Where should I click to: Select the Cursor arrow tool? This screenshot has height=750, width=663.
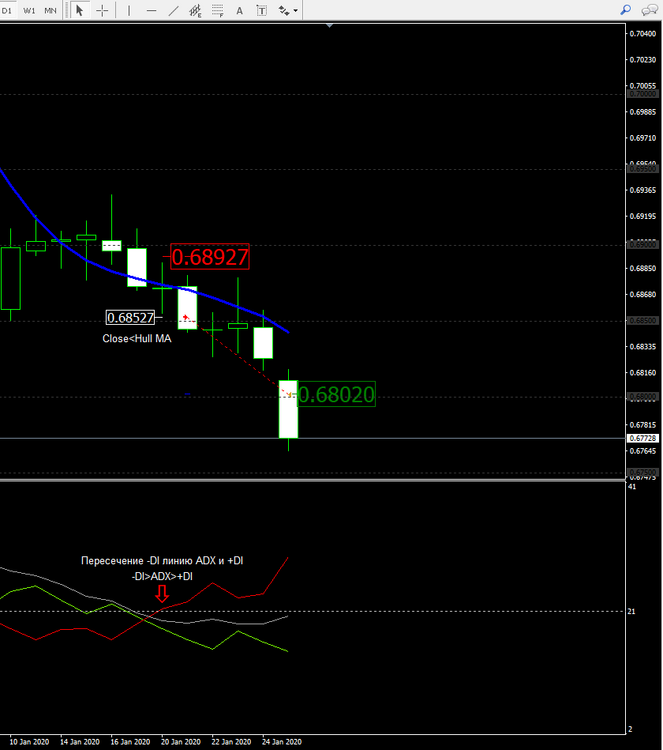(x=79, y=10)
